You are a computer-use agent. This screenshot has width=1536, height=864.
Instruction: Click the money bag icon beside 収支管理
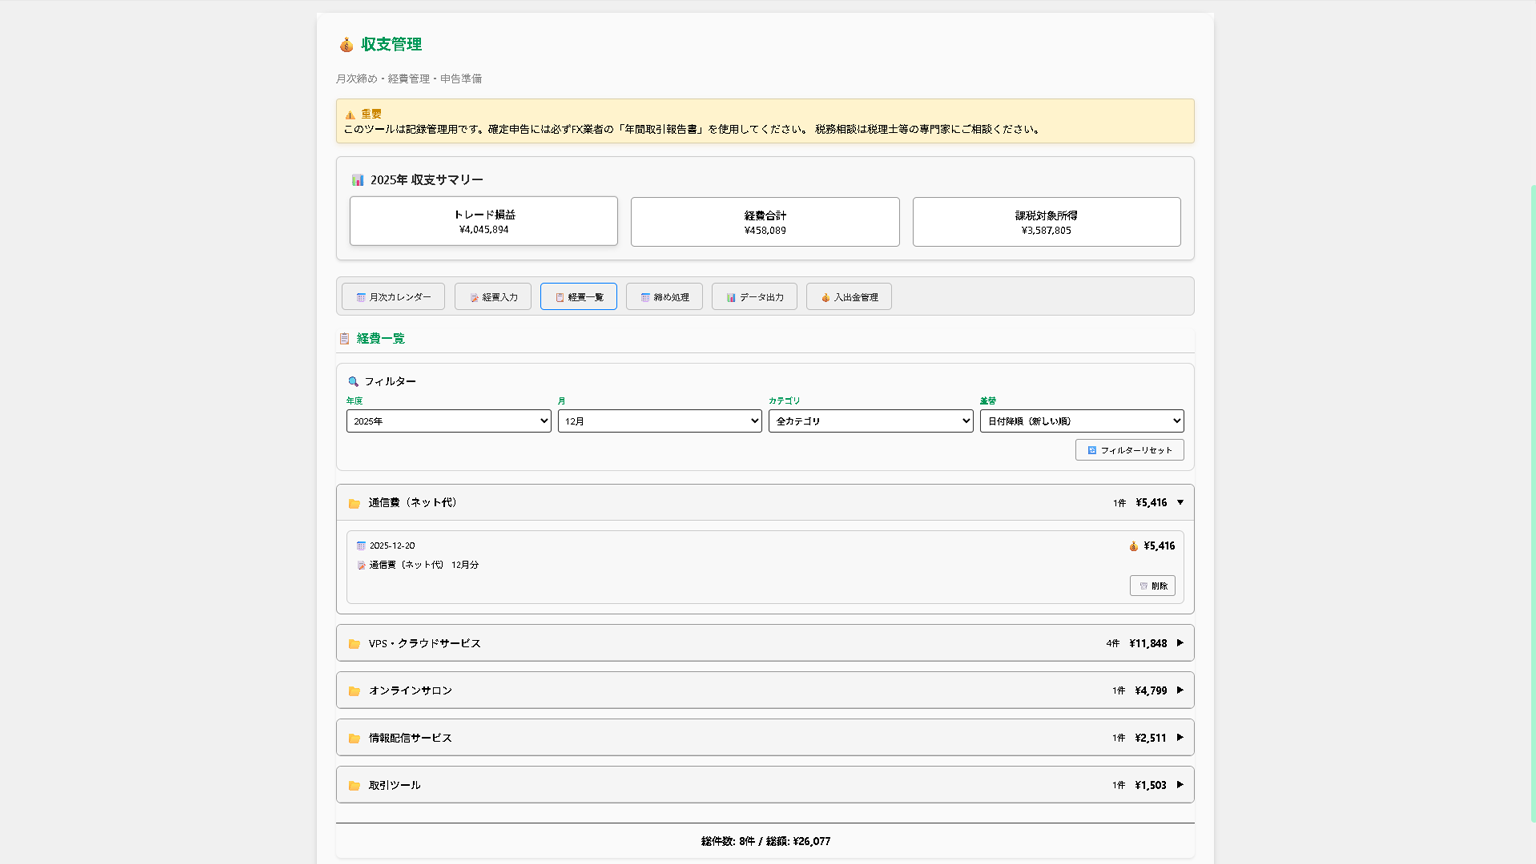346,45
